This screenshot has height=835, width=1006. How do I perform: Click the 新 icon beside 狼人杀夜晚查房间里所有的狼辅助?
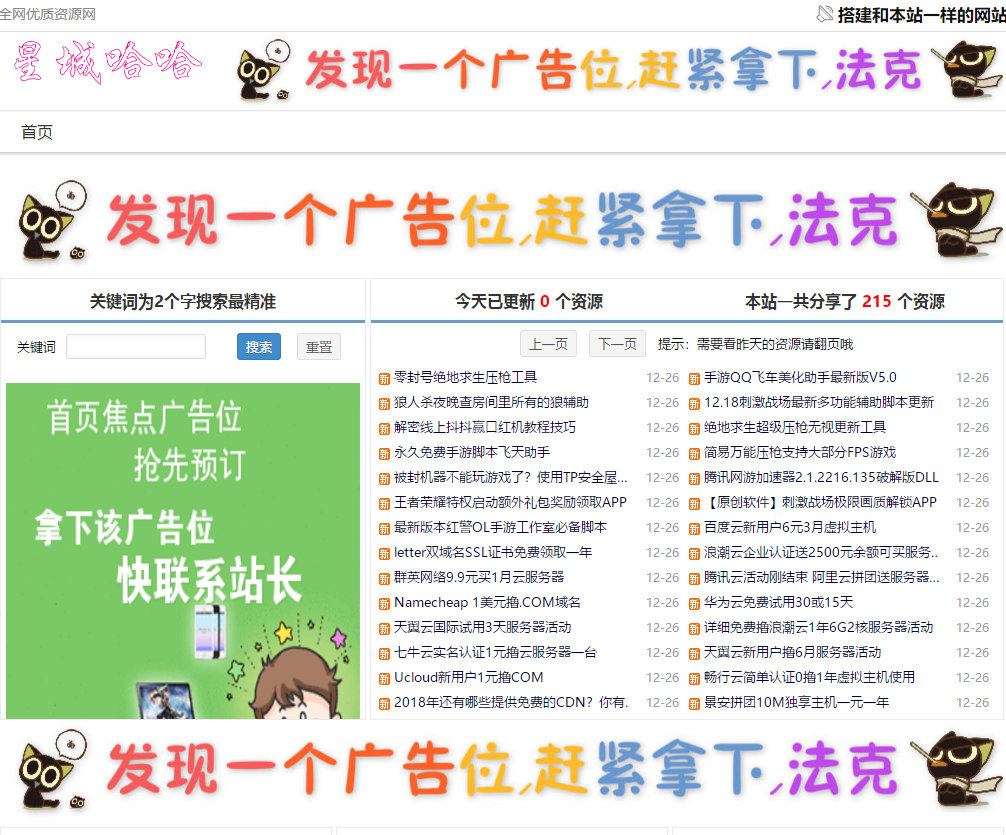click(384, 403)
